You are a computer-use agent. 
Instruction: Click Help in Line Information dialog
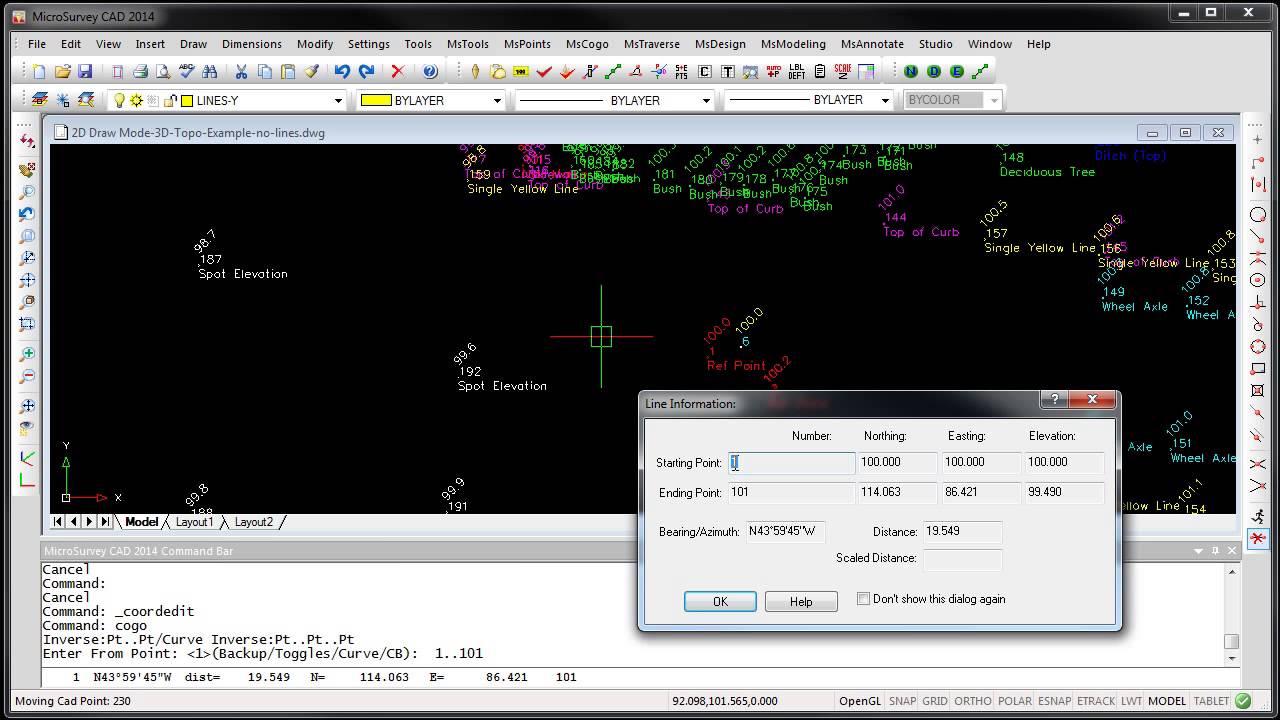pyautogui.click(x=801, y=601)
